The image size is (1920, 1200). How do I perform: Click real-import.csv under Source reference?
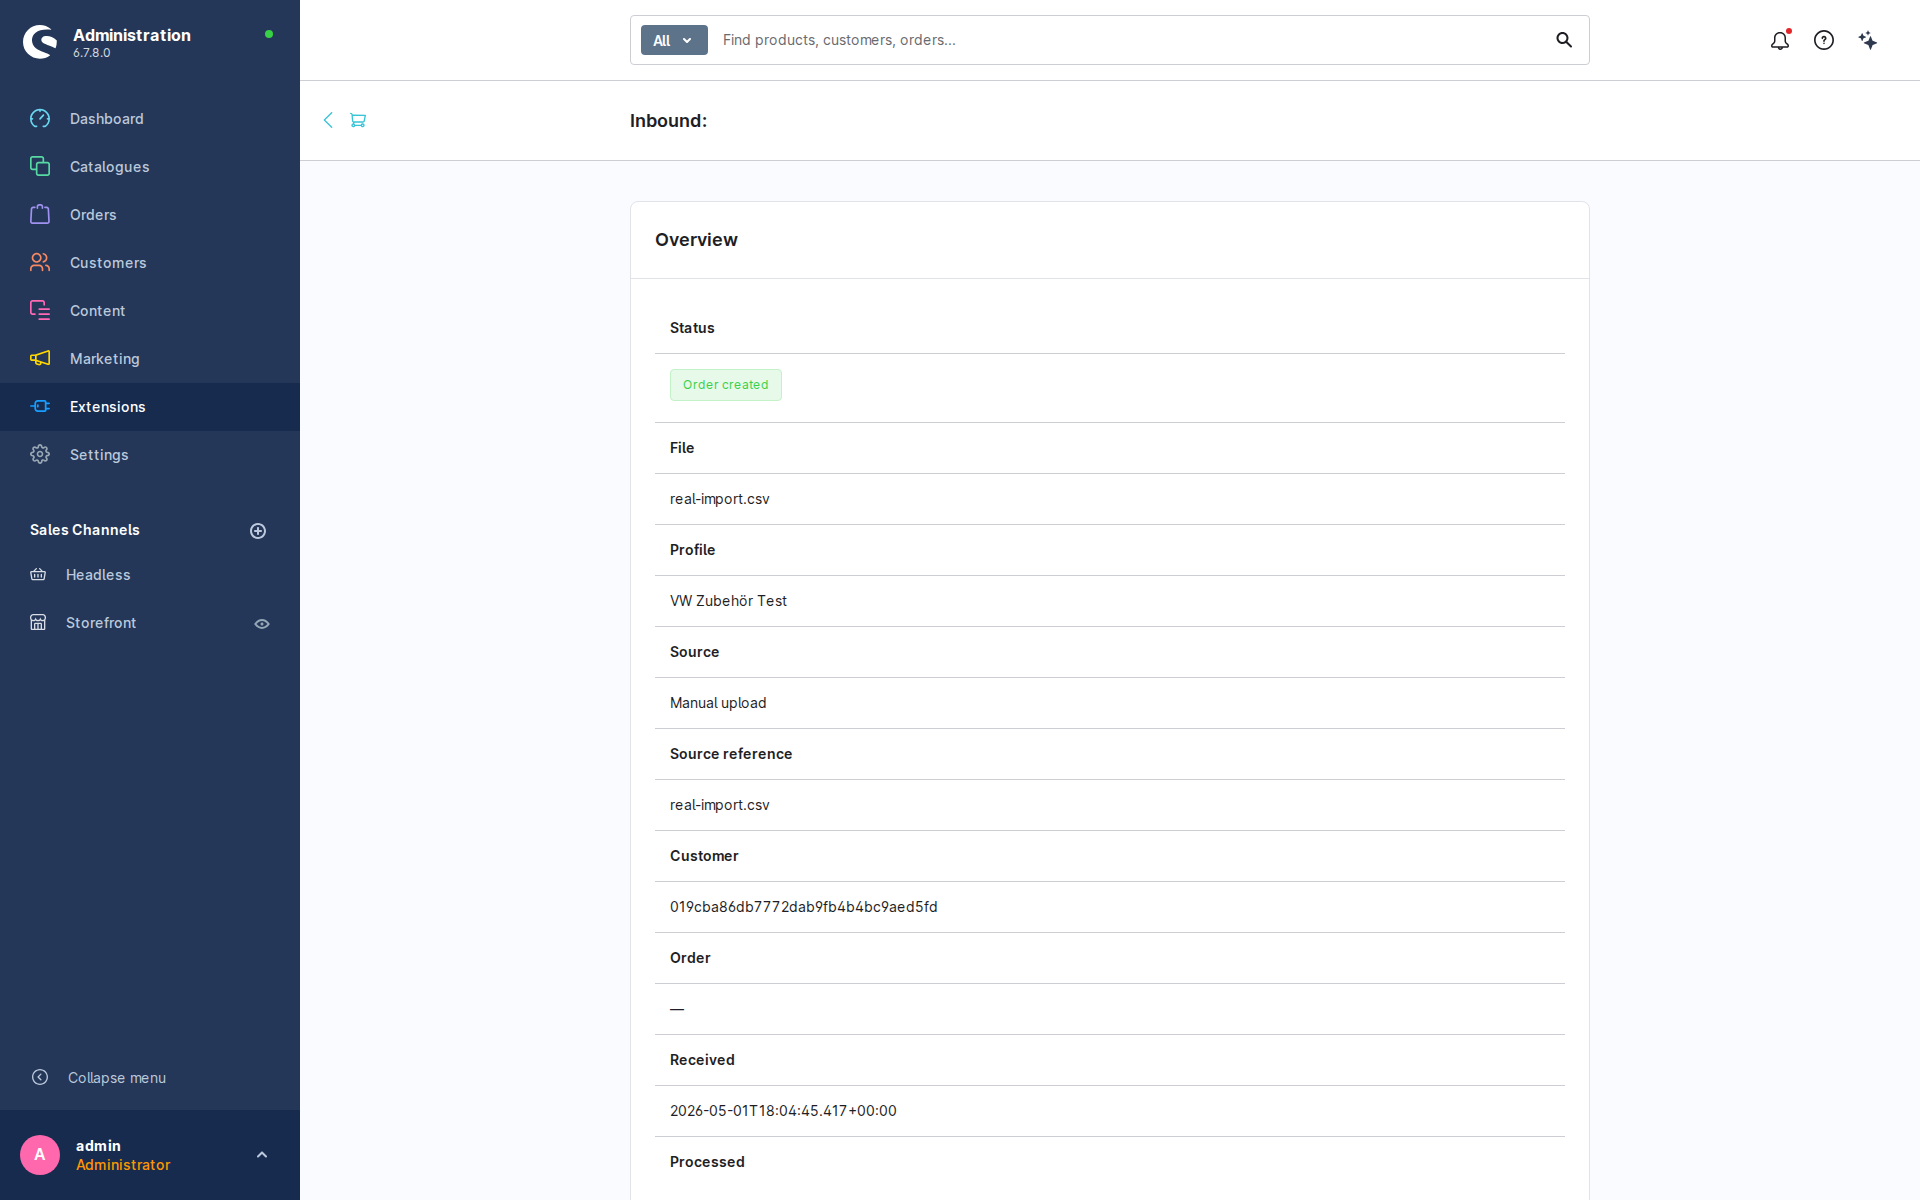coord(720,805)
